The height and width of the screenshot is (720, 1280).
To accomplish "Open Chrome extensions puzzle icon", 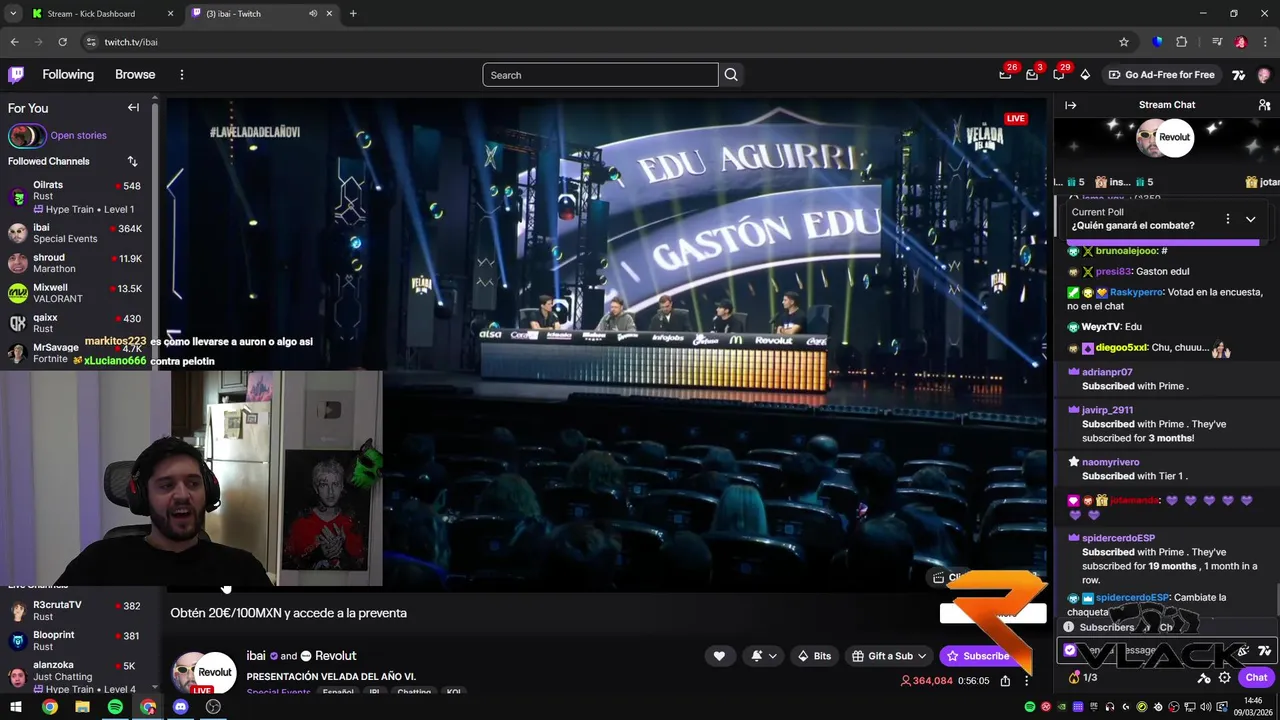I will [1182, 42].
